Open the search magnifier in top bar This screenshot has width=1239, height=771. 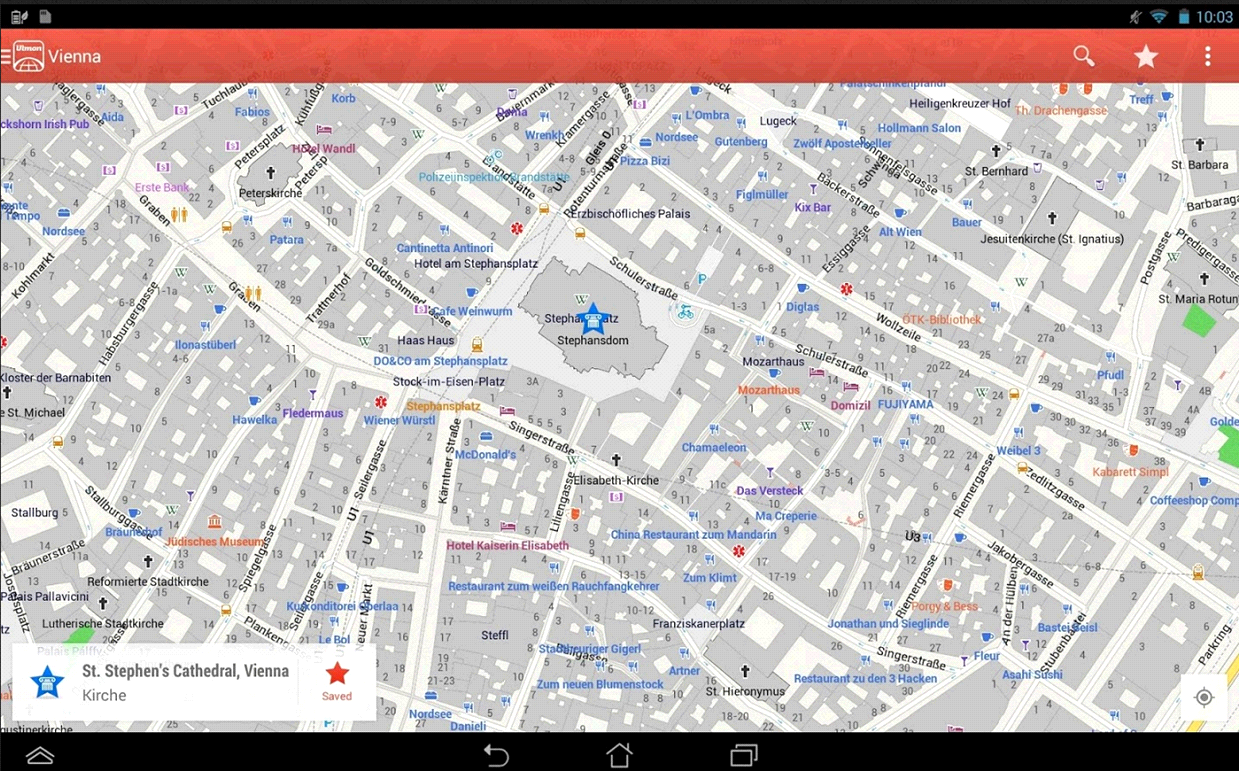[x=1084, y=56]
